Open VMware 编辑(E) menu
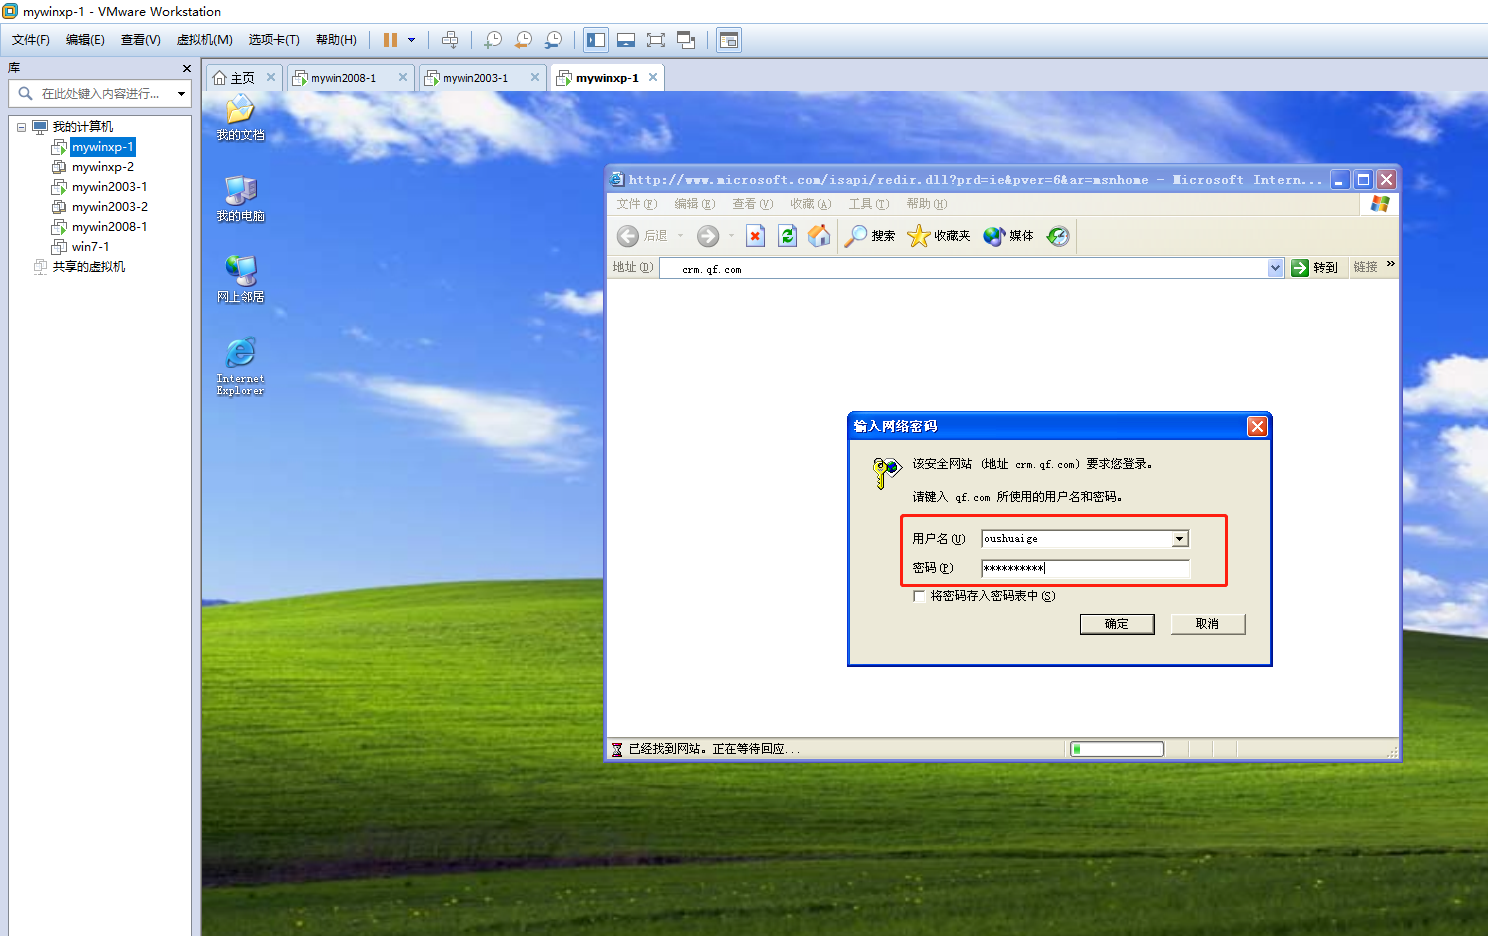Viewport: 1488px width, 936px height. click(x=85, y=40)
